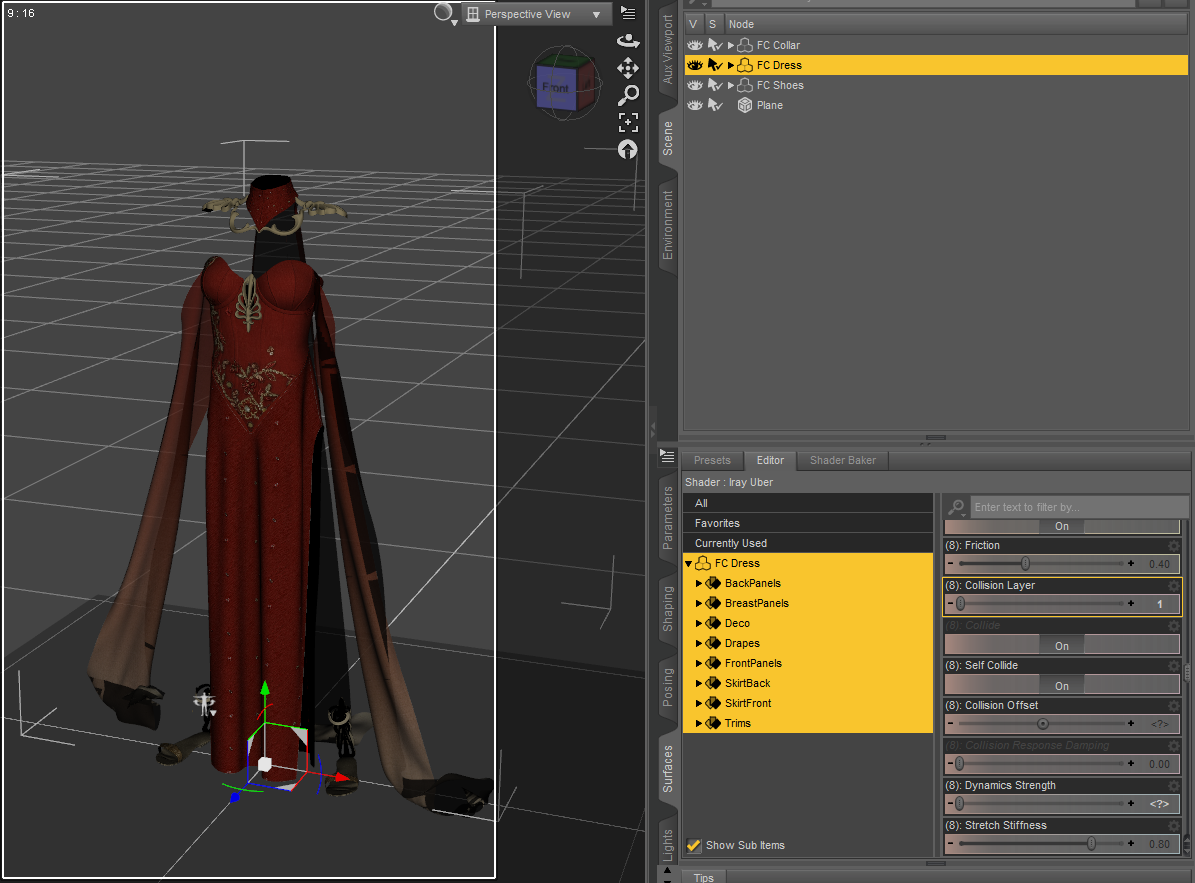Expand SkirtBack surface group
The image size is (1195, 883).
pos(699,683)
